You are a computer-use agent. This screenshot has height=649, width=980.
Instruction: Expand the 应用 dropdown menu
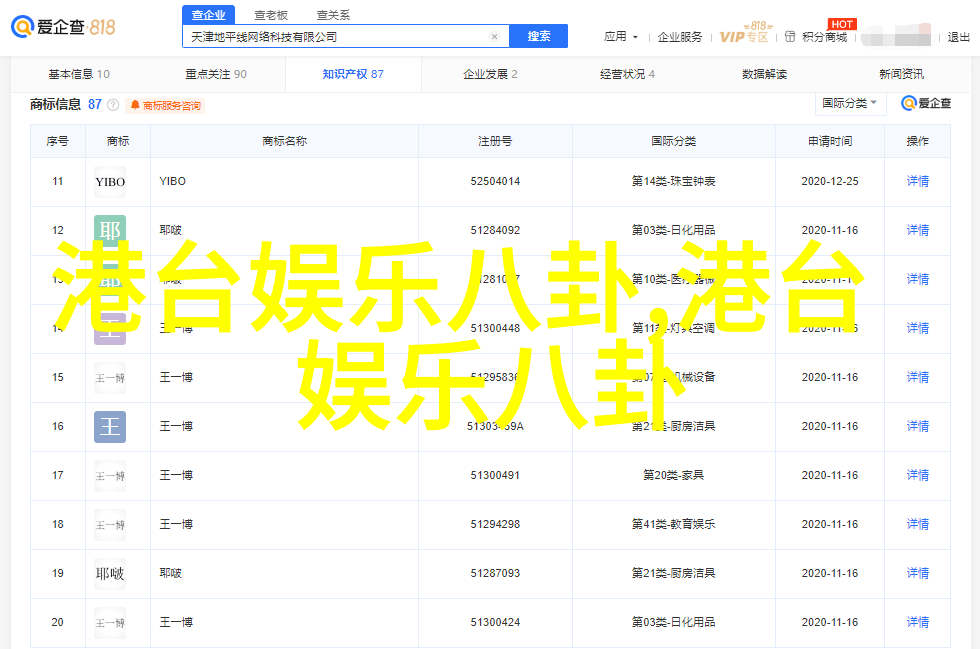tap(621, 37)
